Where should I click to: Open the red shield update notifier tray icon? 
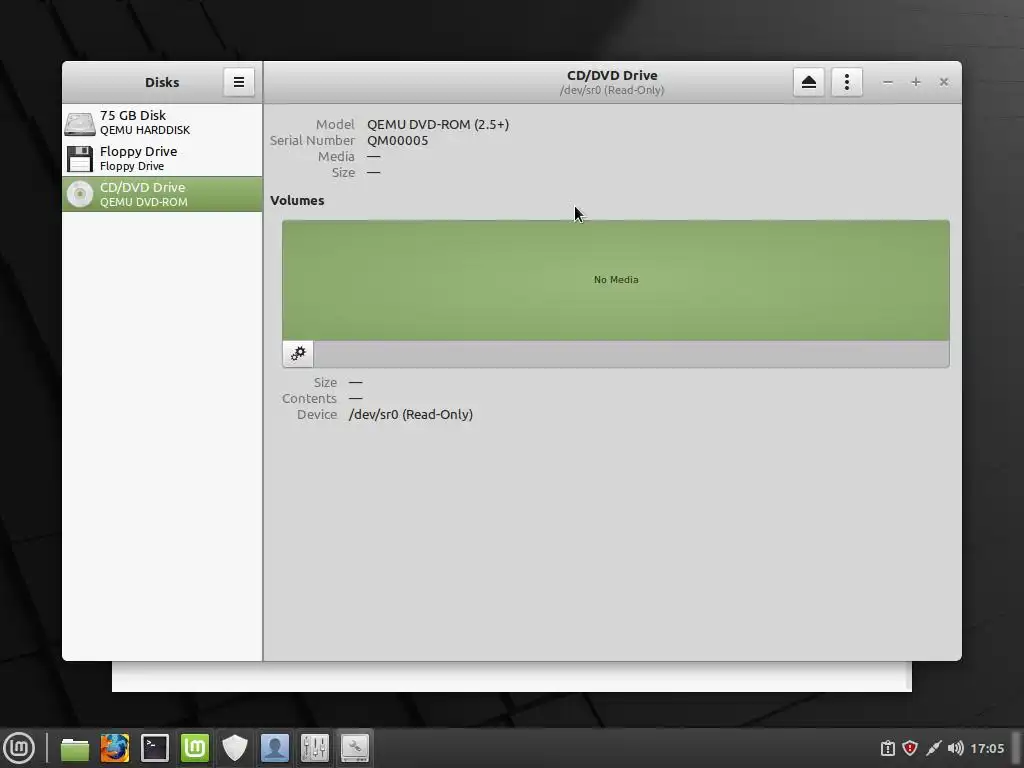[910, 748]
